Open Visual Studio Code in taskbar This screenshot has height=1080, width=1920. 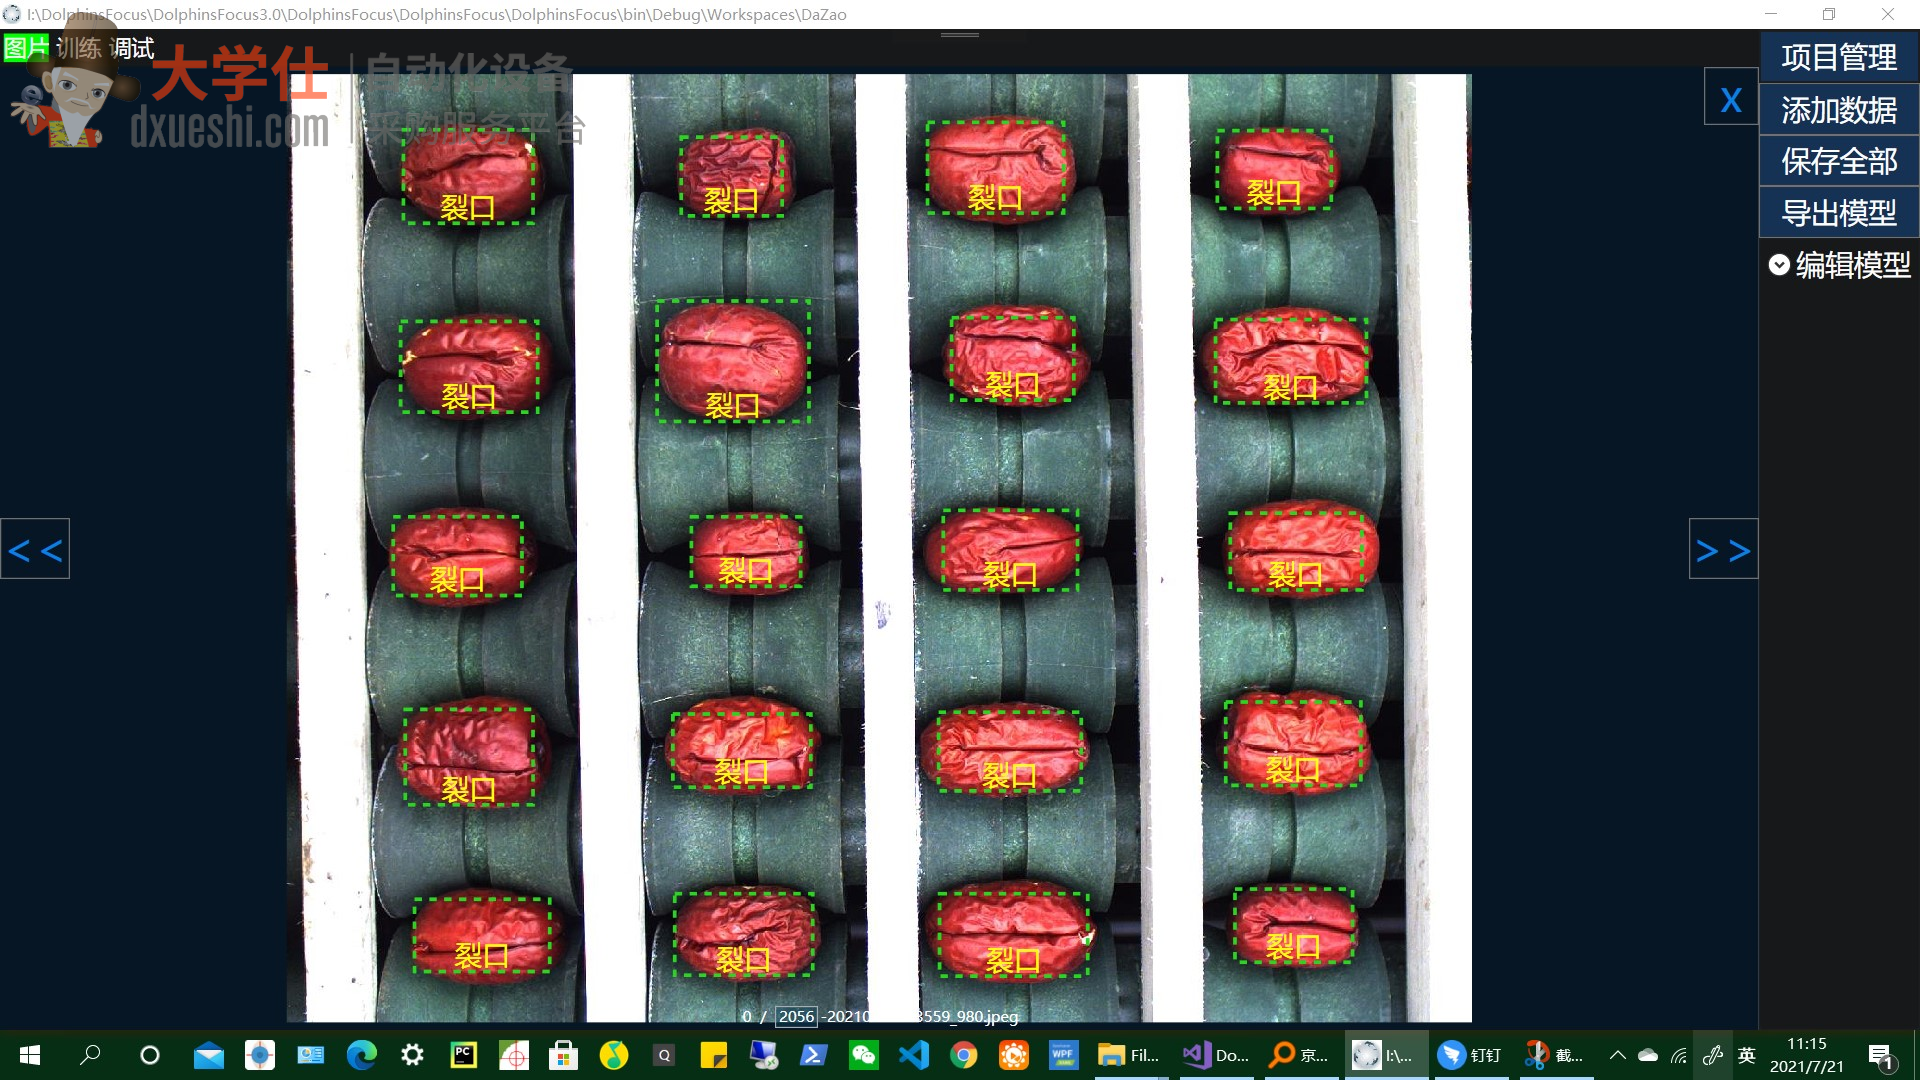pos(913,1055)
